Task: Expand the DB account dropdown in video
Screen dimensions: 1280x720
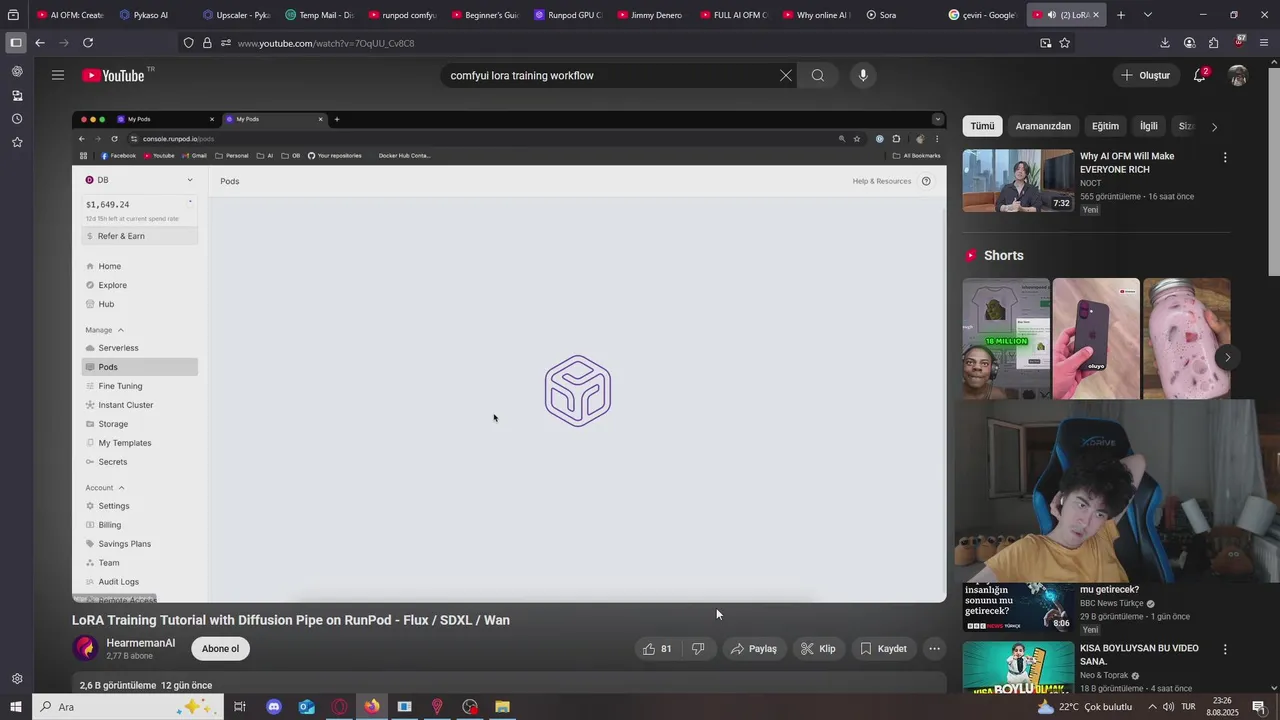Action: click(x=190, y=180)
